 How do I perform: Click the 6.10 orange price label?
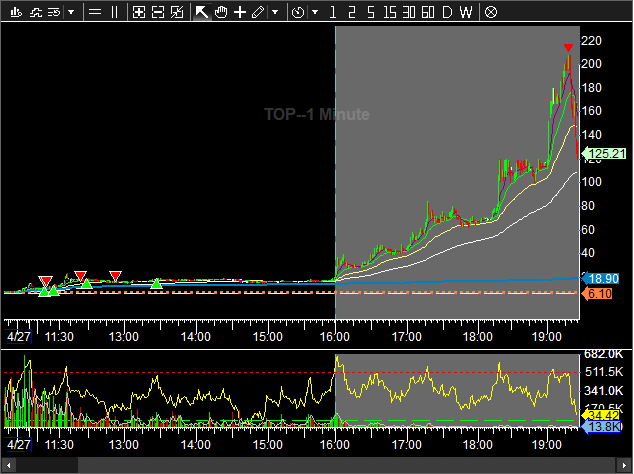[x=597, y=294]
